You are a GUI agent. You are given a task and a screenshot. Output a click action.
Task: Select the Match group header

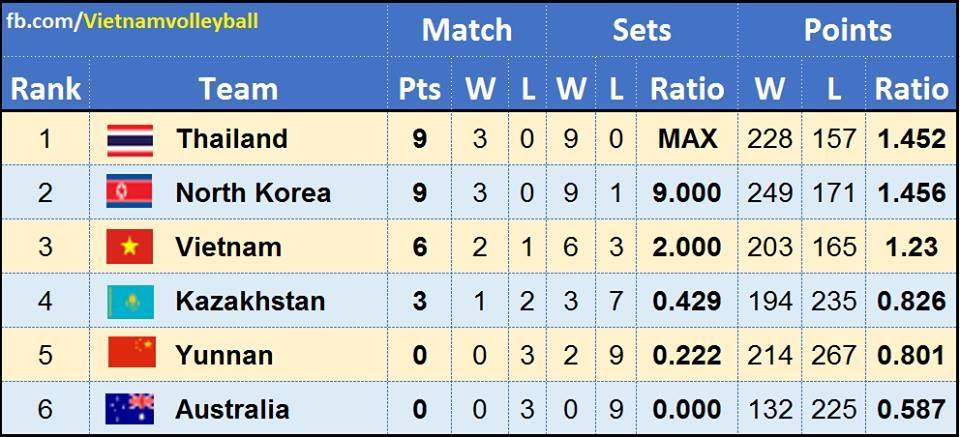coord(466,30)
